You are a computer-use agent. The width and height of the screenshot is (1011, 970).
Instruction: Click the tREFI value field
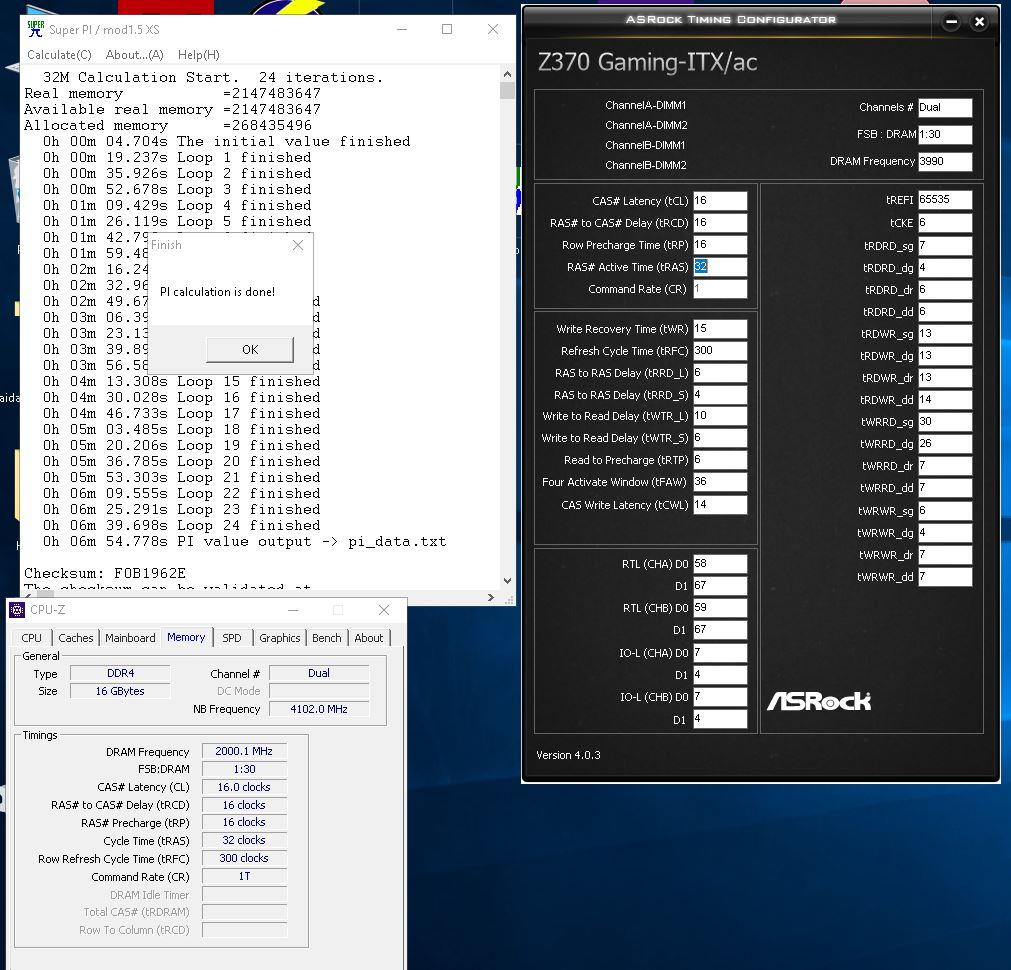945,200
